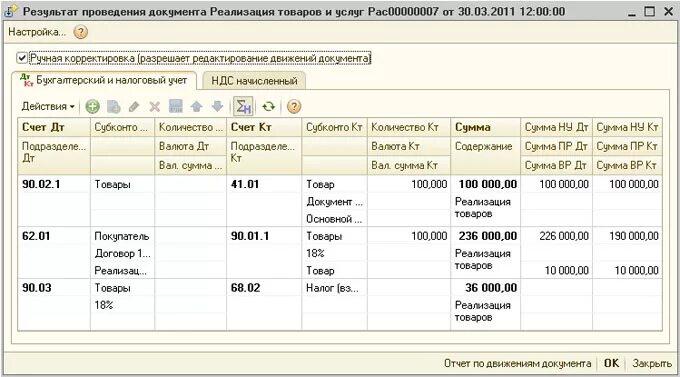
Task: Select the Сумма НУ Кт value 190 000,00
Action: click(x=627, y=236)
